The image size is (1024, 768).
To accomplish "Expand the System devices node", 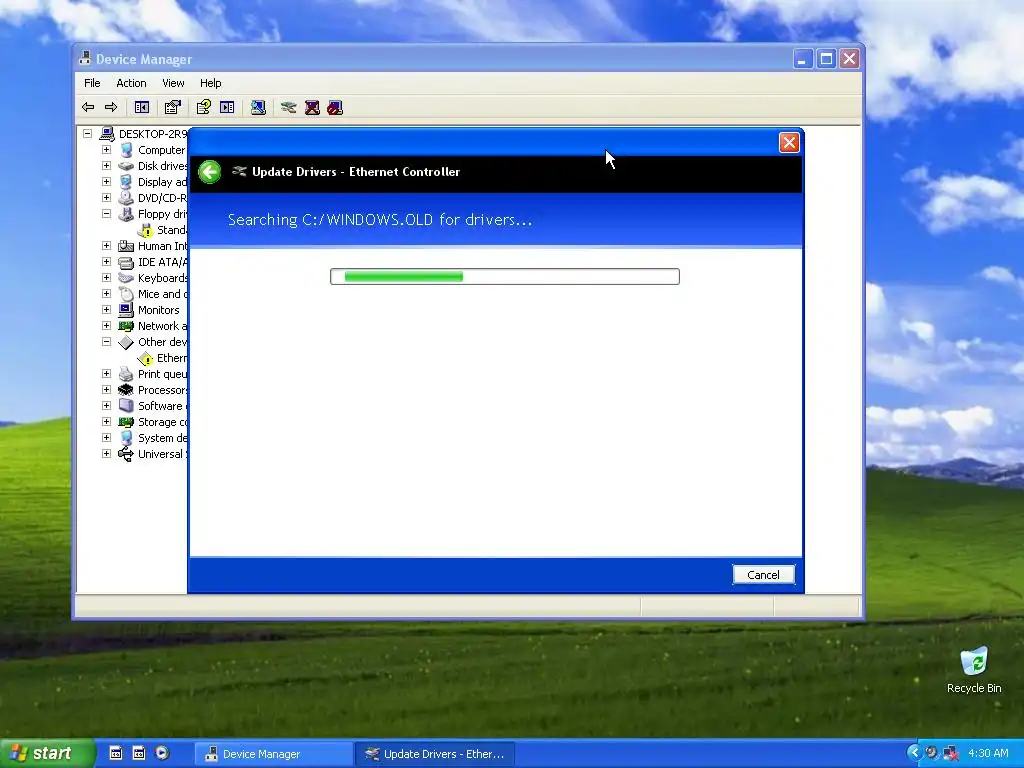I will (106, 438).
